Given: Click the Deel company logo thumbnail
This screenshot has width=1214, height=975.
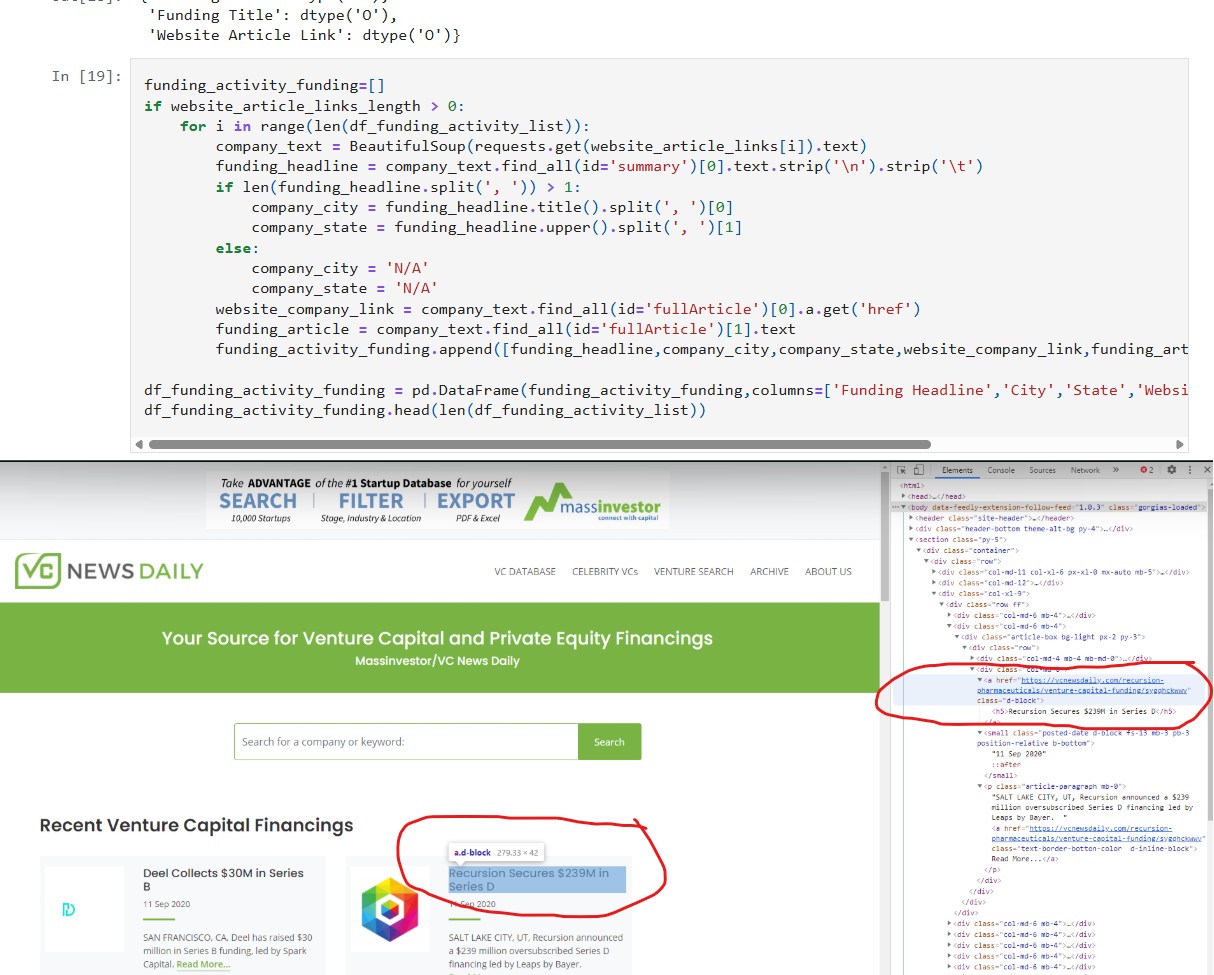Looking at the screenshot, I should pyautogui.click(x=69, y=909).
